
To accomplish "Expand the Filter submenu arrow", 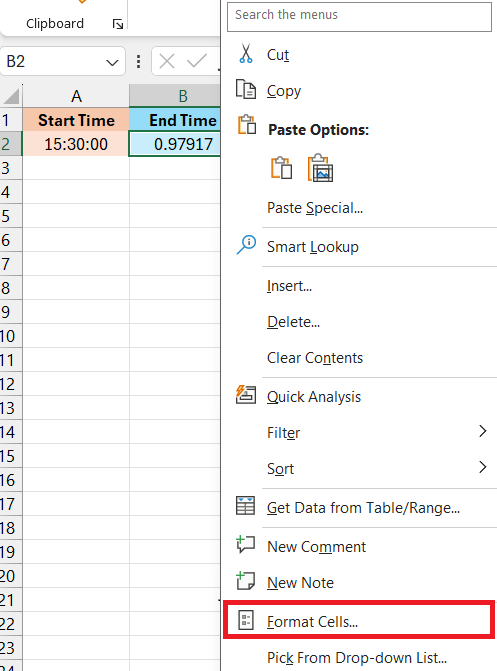I will point(482,431).
